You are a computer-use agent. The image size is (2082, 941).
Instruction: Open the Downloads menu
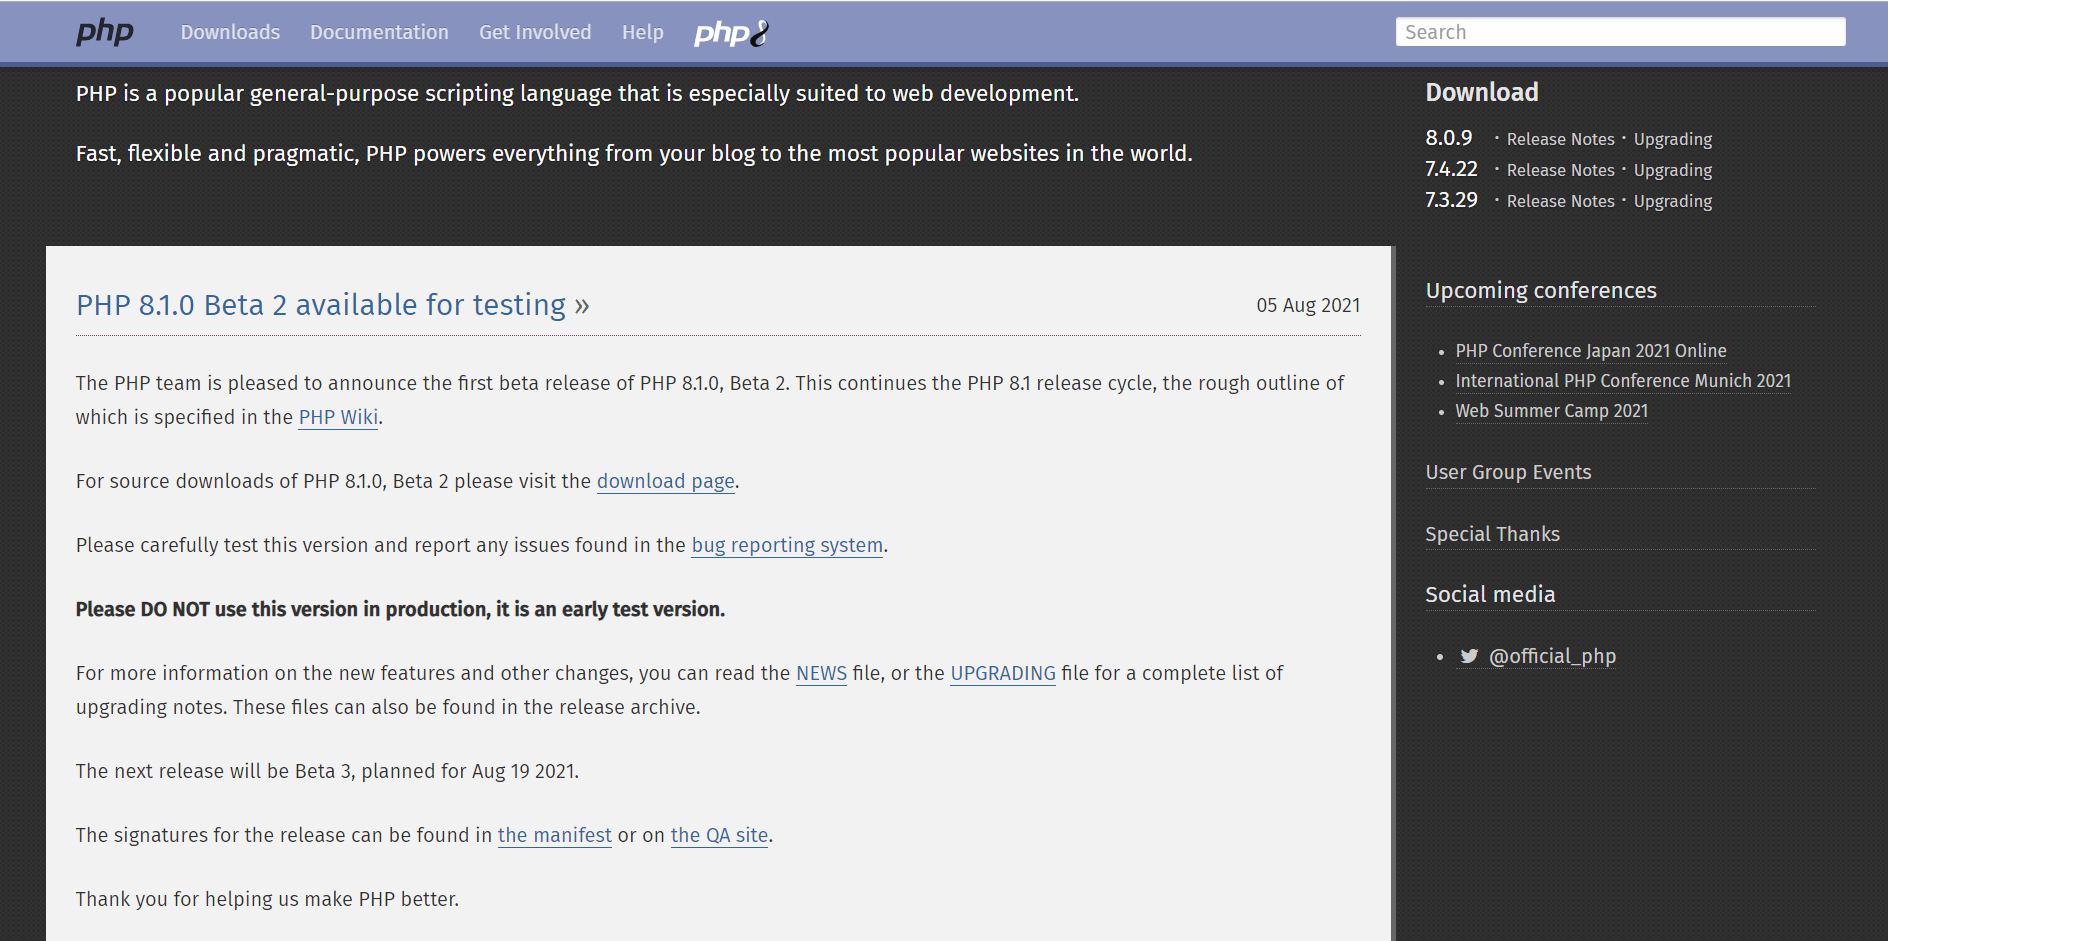(230, 32)
